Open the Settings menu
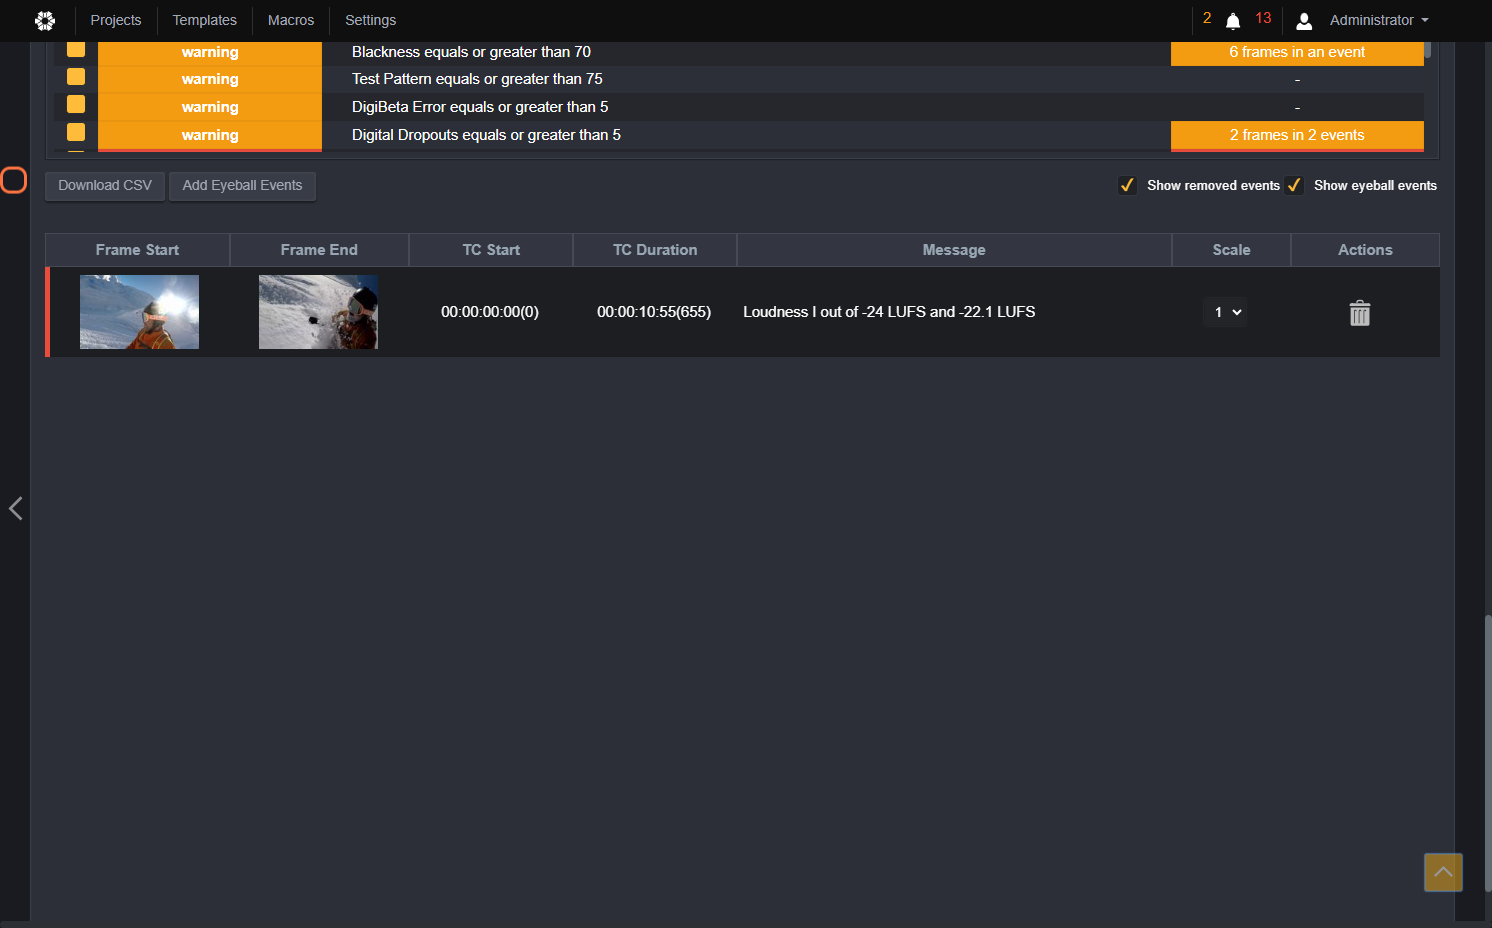 (370, 20)
